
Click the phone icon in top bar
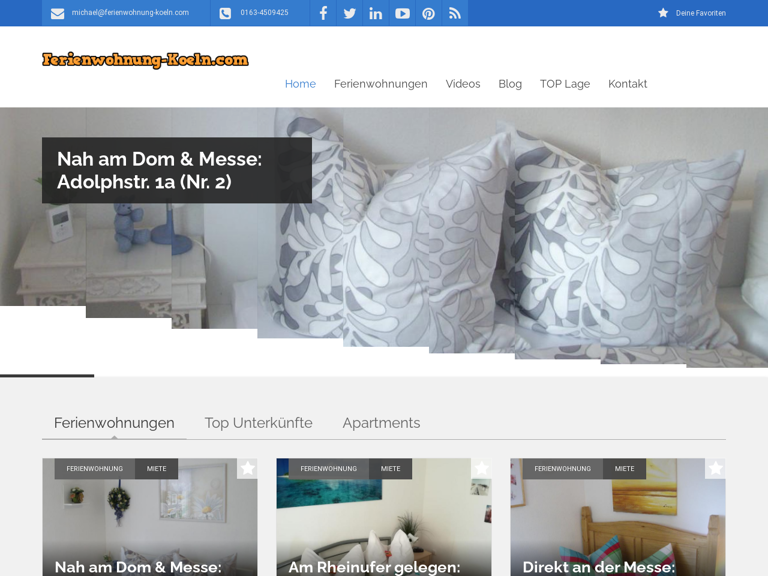pos(225,13)
